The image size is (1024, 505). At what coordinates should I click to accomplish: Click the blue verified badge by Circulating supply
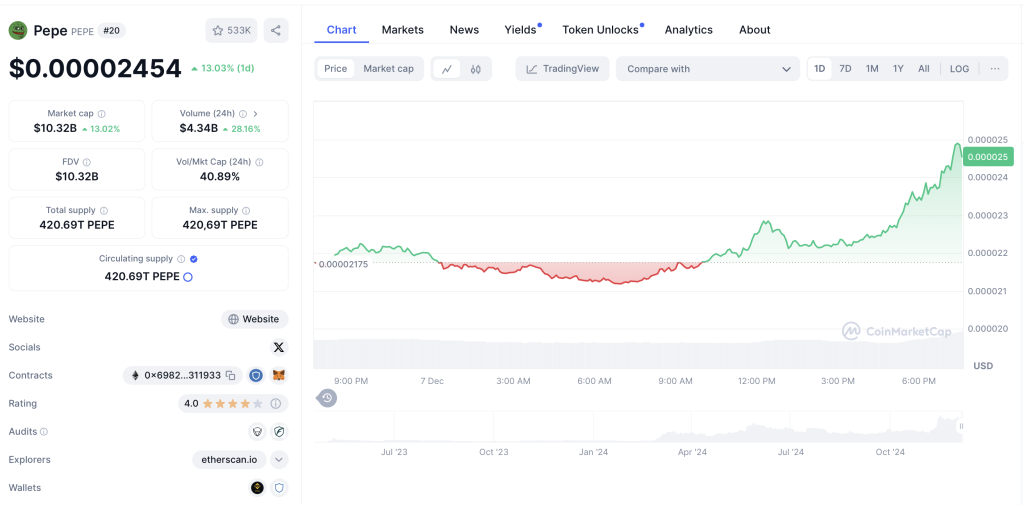pos(194,259)
